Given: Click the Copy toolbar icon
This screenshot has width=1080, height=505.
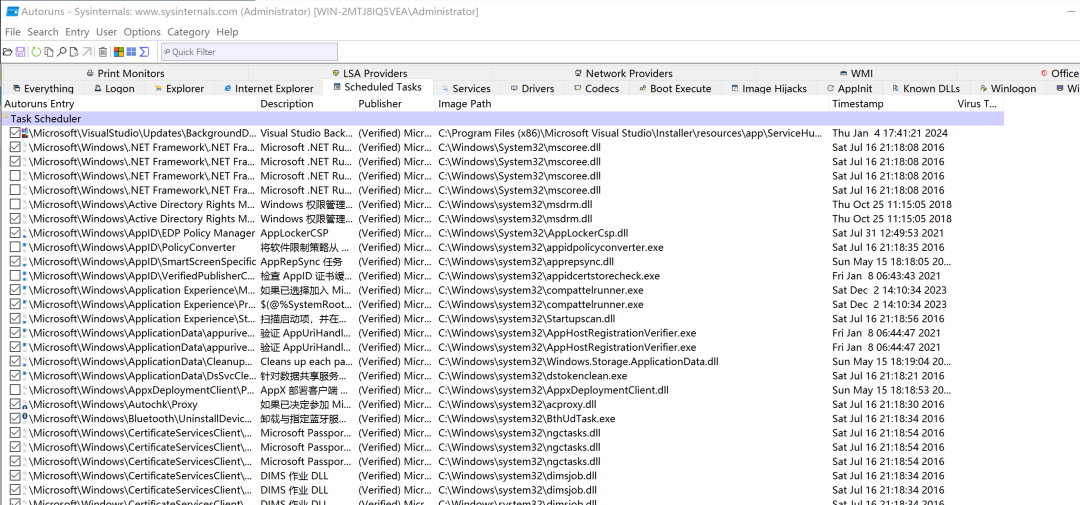Looking at the screenshot, I should (x=49, y=52).
